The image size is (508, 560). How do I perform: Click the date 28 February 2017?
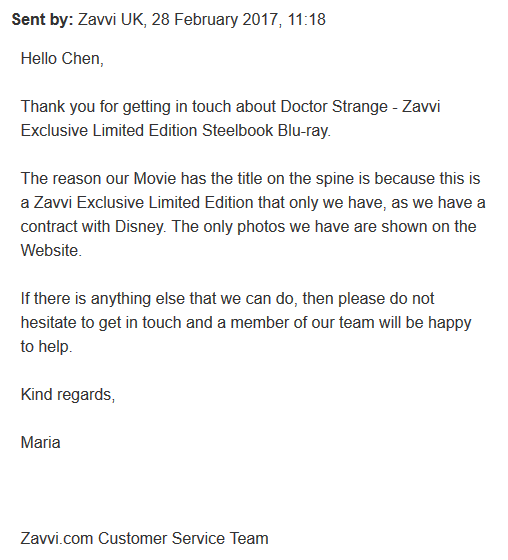point(214,19)
